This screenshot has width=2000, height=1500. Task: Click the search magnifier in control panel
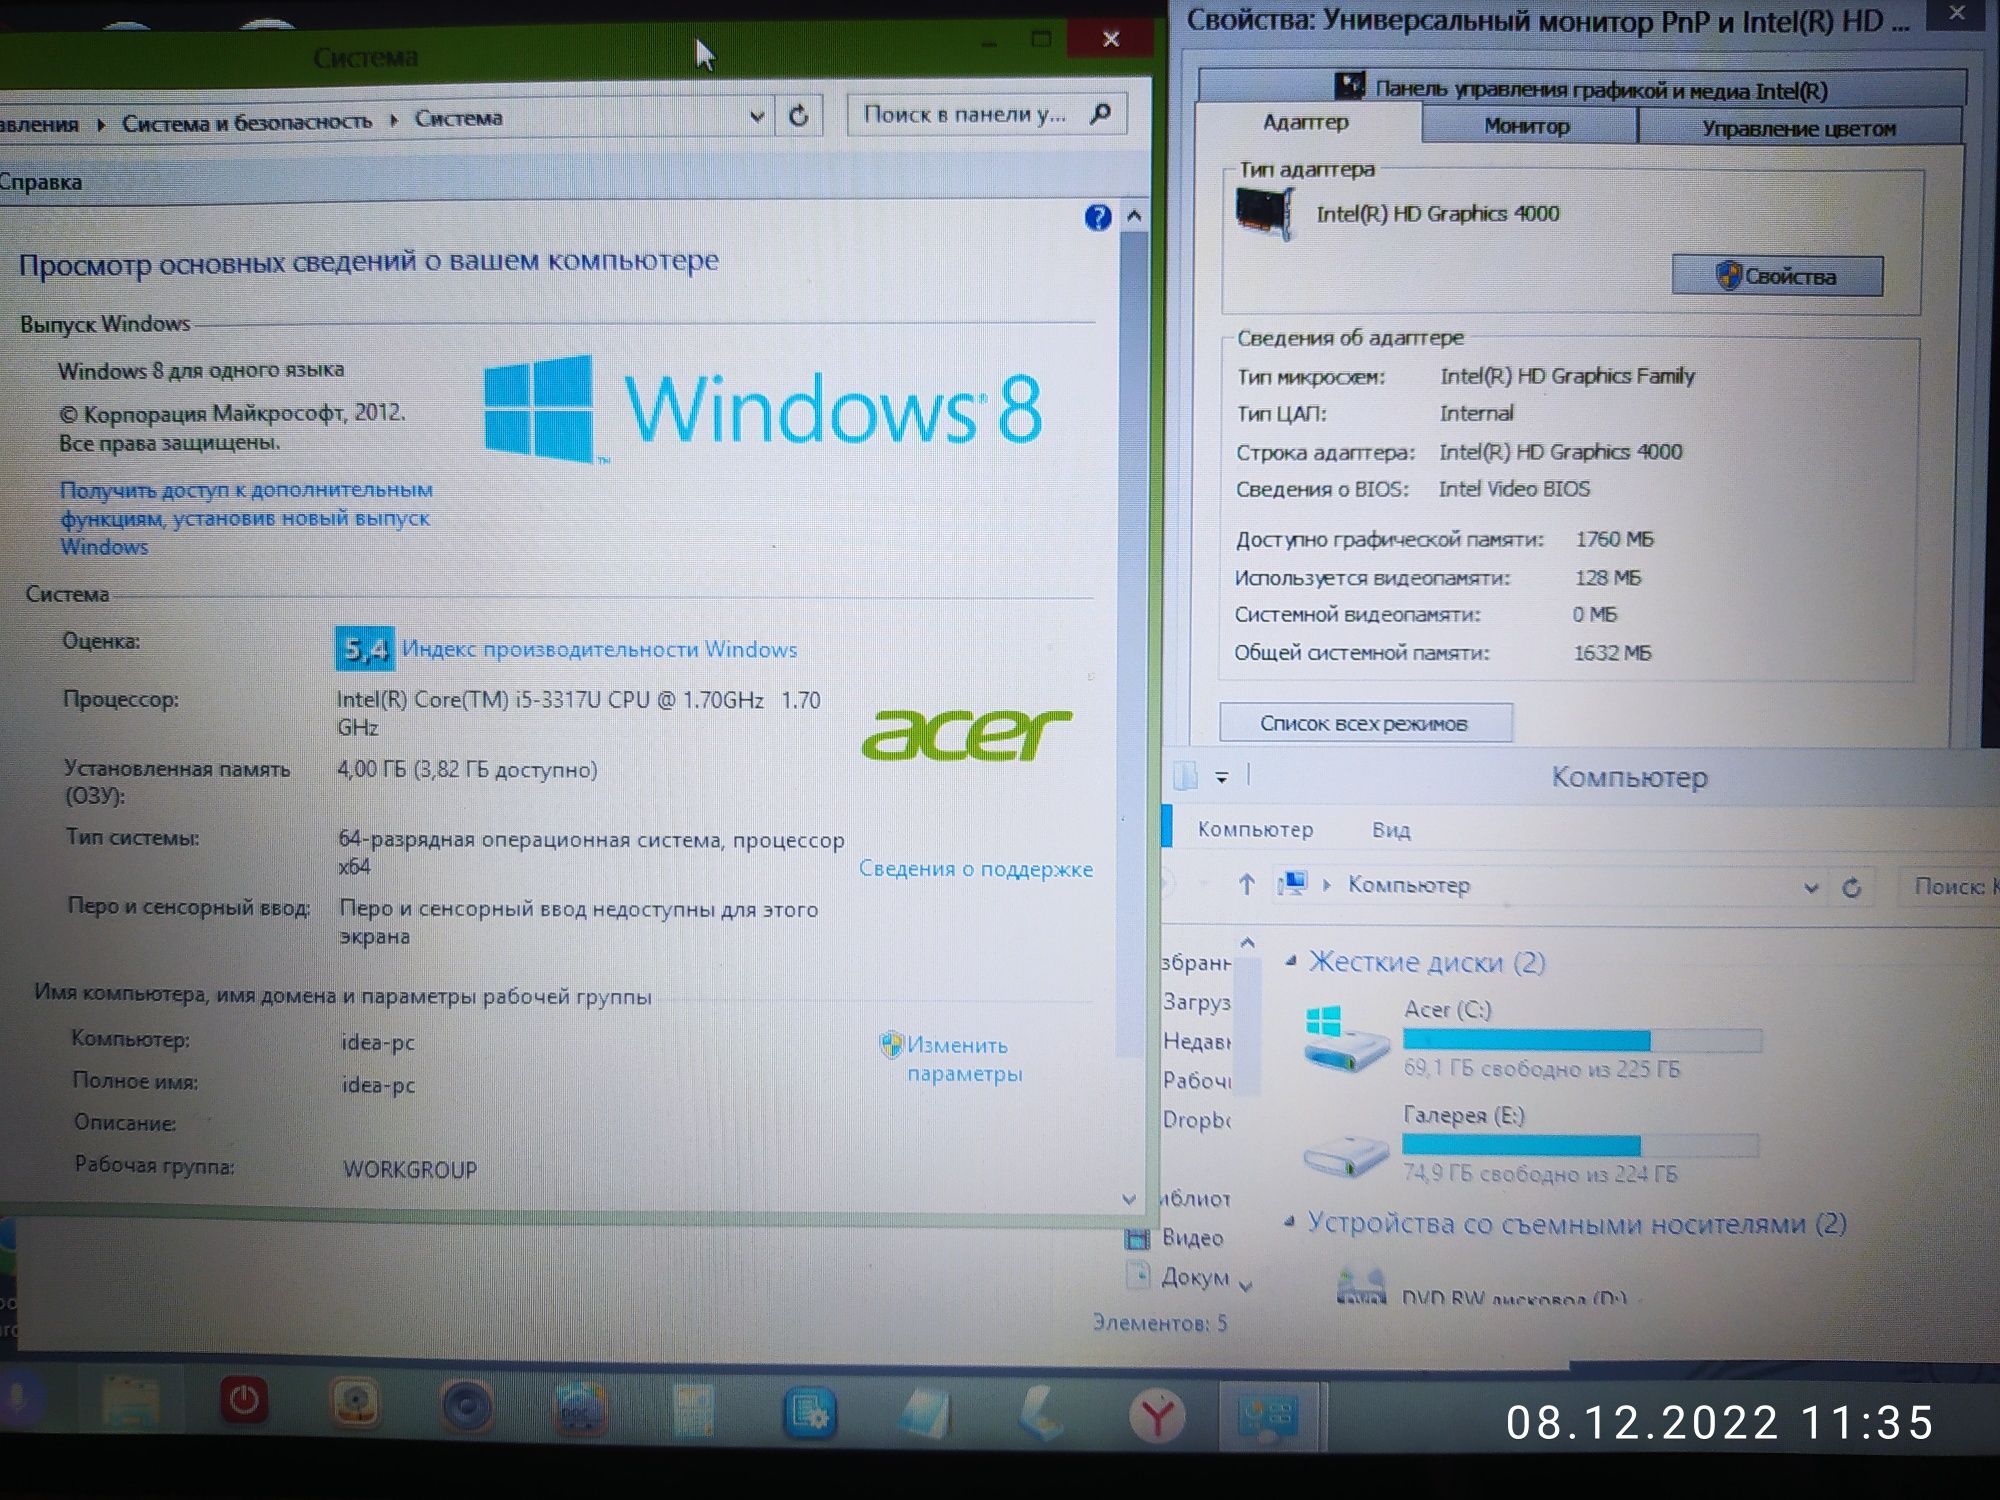[1101, 113]
